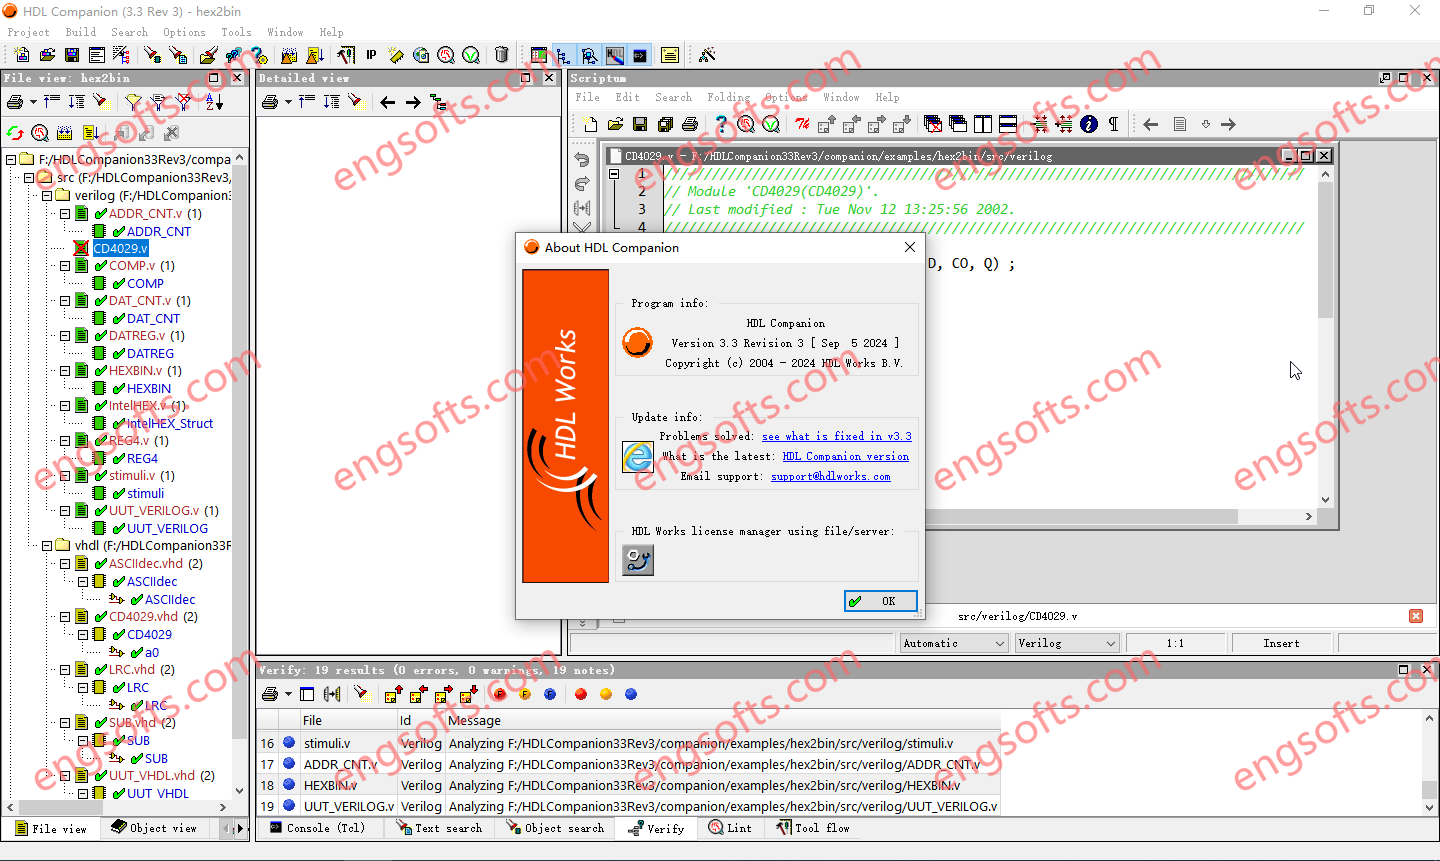The height and width of the screenshot is (861, 1440).
Task: Click the trash can icon in main toolbar
Action: point(502,55)
